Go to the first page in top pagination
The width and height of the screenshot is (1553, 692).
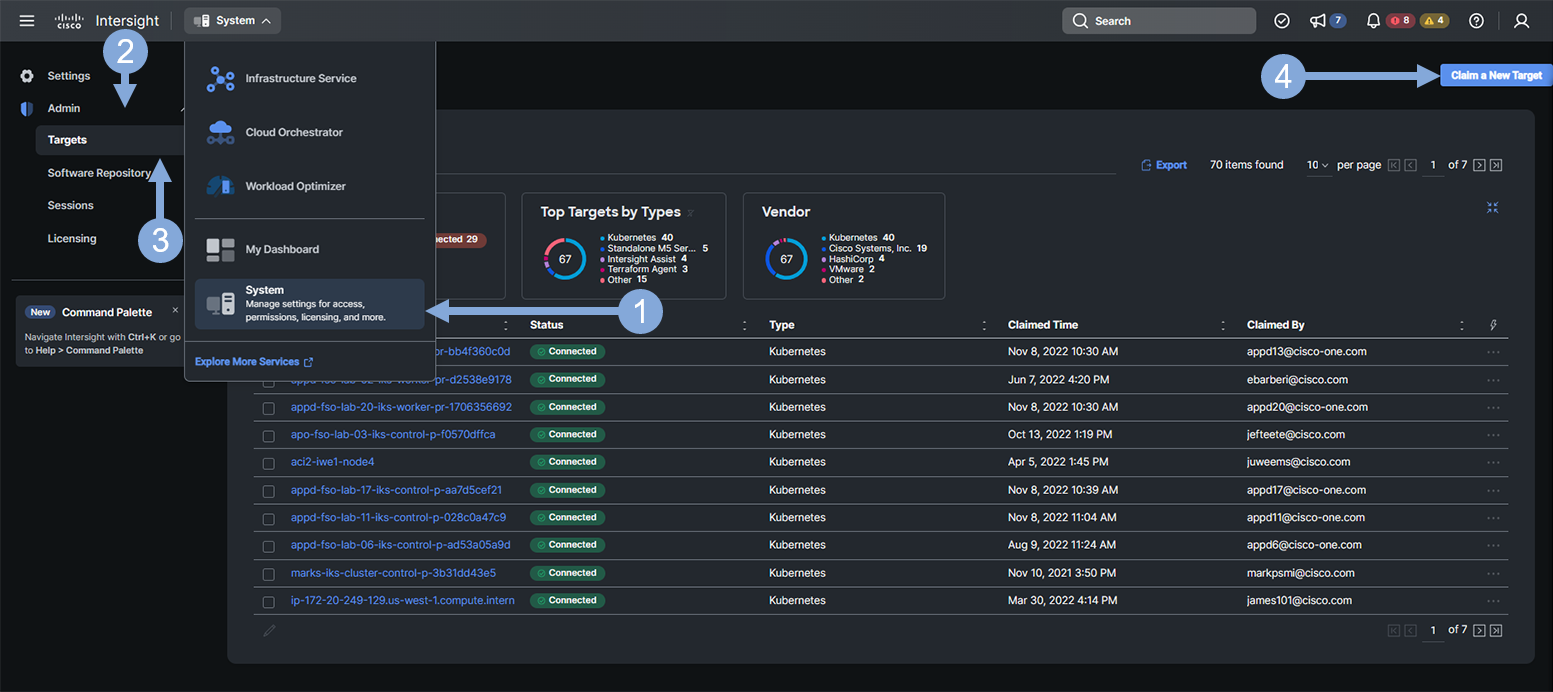tap(1394, 165)
